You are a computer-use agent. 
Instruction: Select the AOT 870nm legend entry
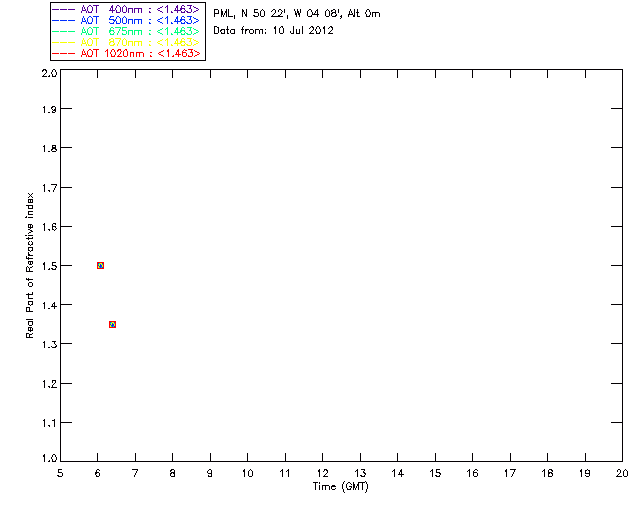(126, 42)
